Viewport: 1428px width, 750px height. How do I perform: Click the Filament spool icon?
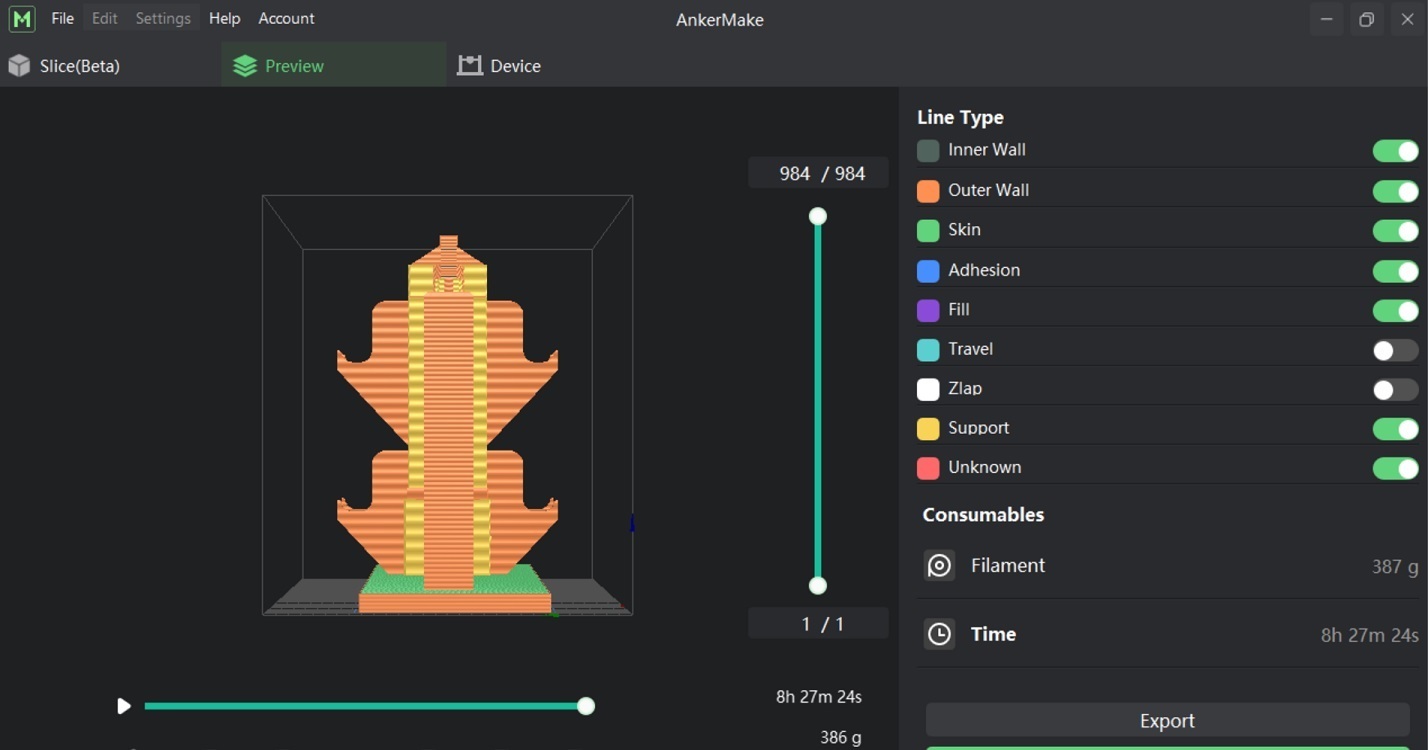point(939,566)
